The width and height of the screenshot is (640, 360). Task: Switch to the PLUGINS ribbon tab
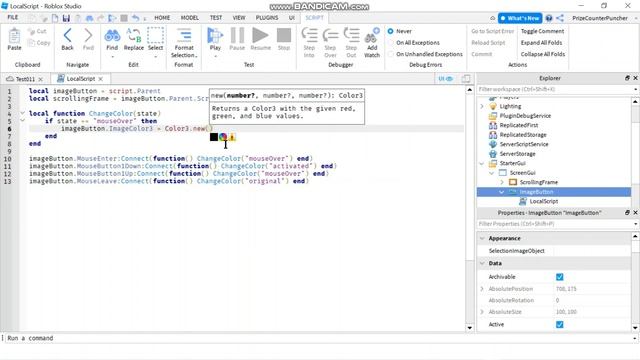[267, 18]
